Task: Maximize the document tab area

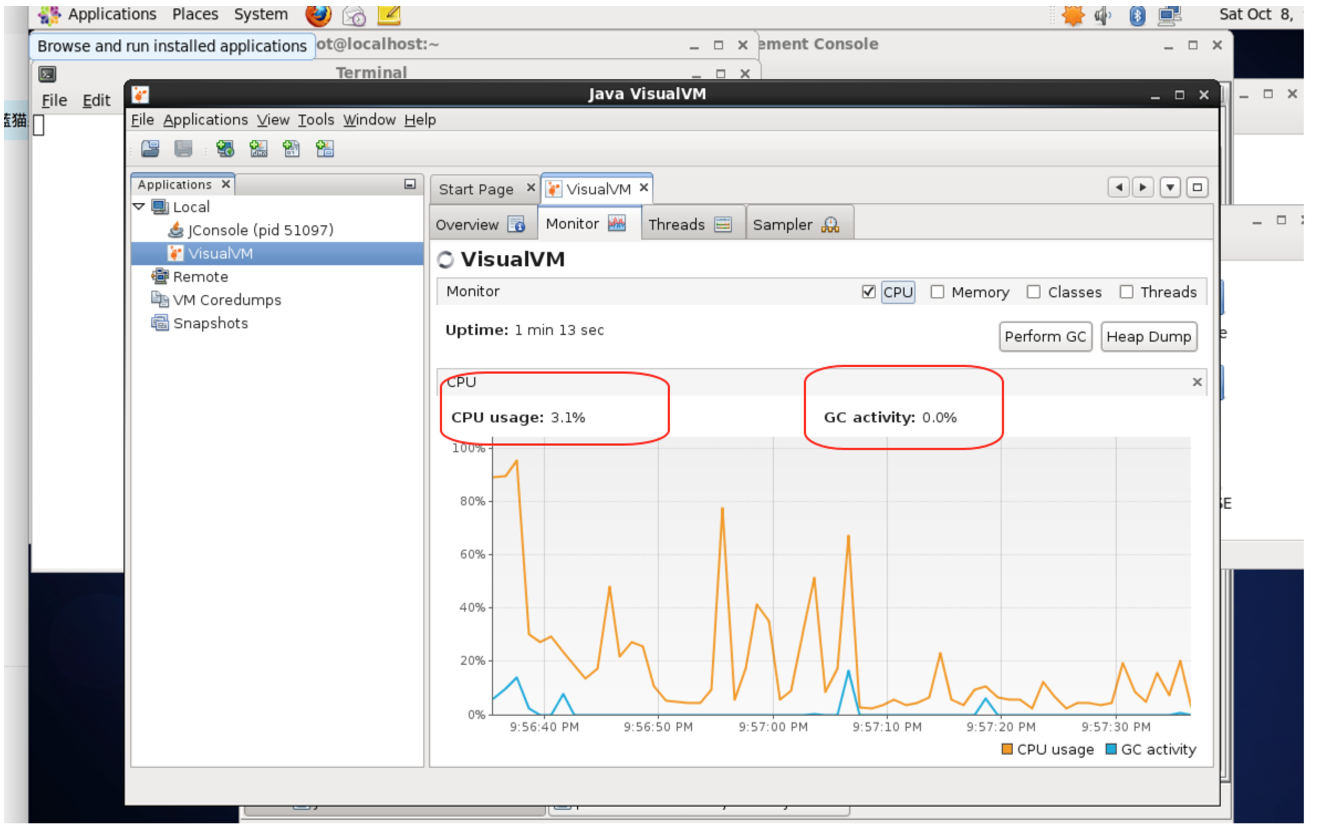Action: point(1197,187)
